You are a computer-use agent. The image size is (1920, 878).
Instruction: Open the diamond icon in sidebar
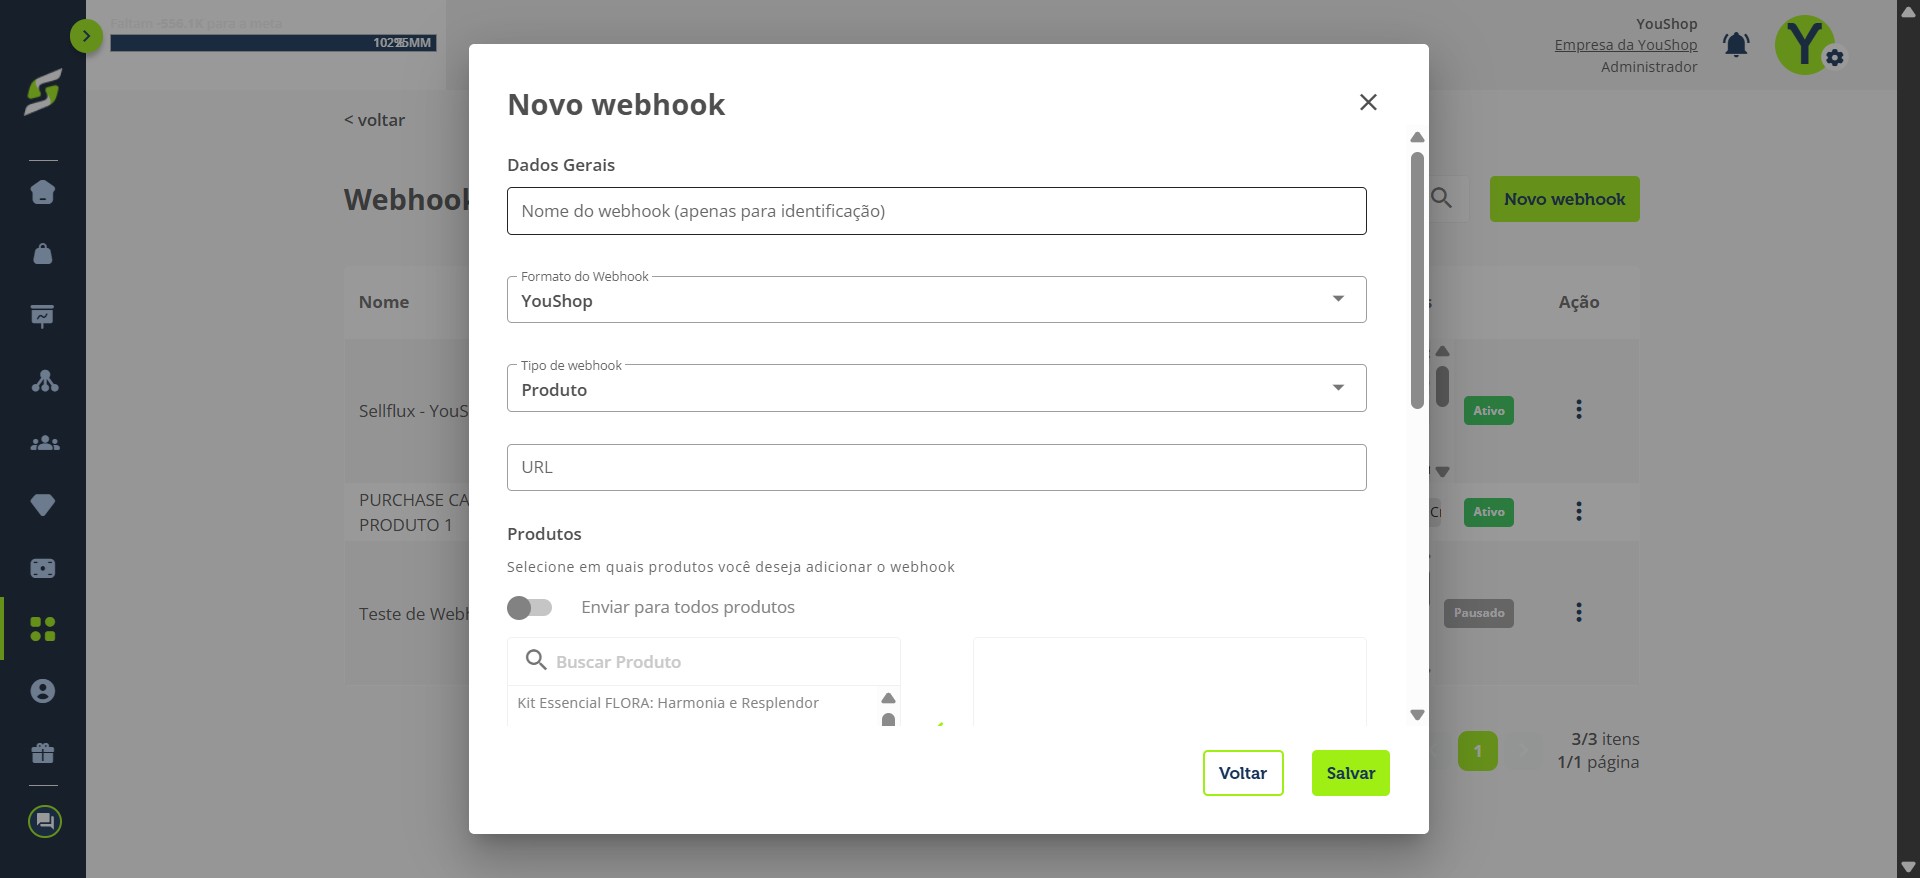[43, 505]
